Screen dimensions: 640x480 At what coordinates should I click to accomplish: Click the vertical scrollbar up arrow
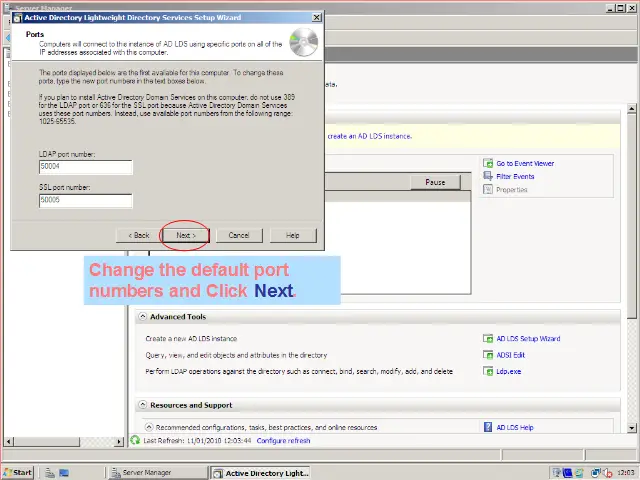[631, 109]
